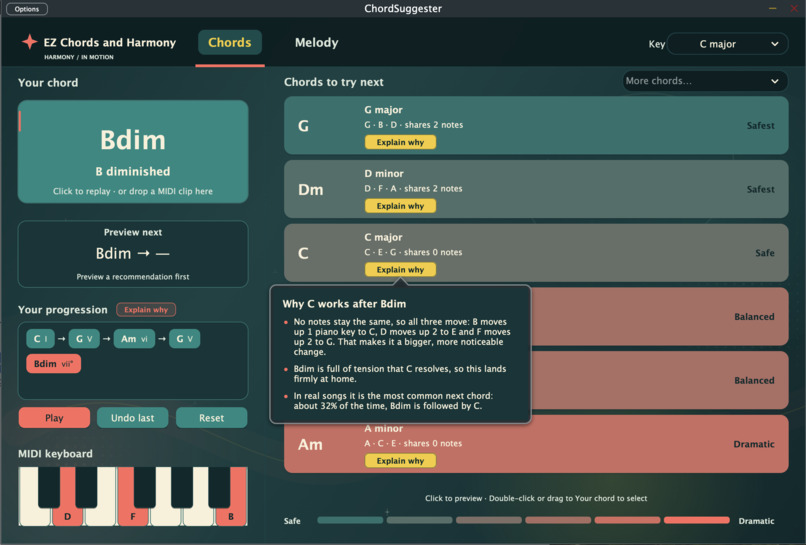The image size is (806, 545).
Task: Preview the G major suggestion card
Action: click(536, 125)
